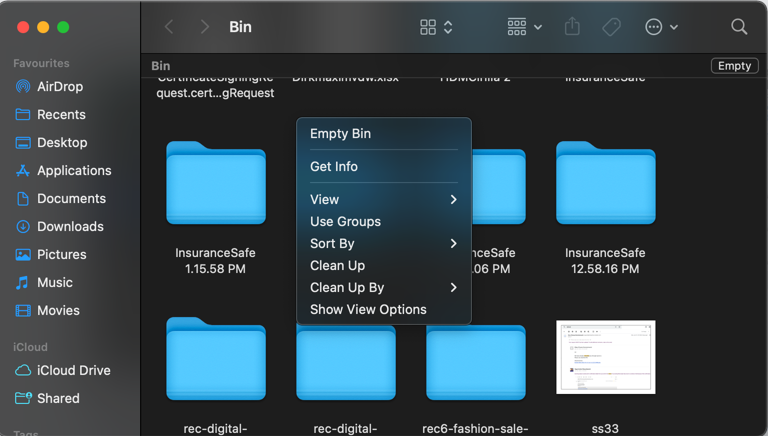Select the InsuranceSafe 1.15.58 PM folder icon
Viewport: 768px width, 436px height.
[216, 183]
